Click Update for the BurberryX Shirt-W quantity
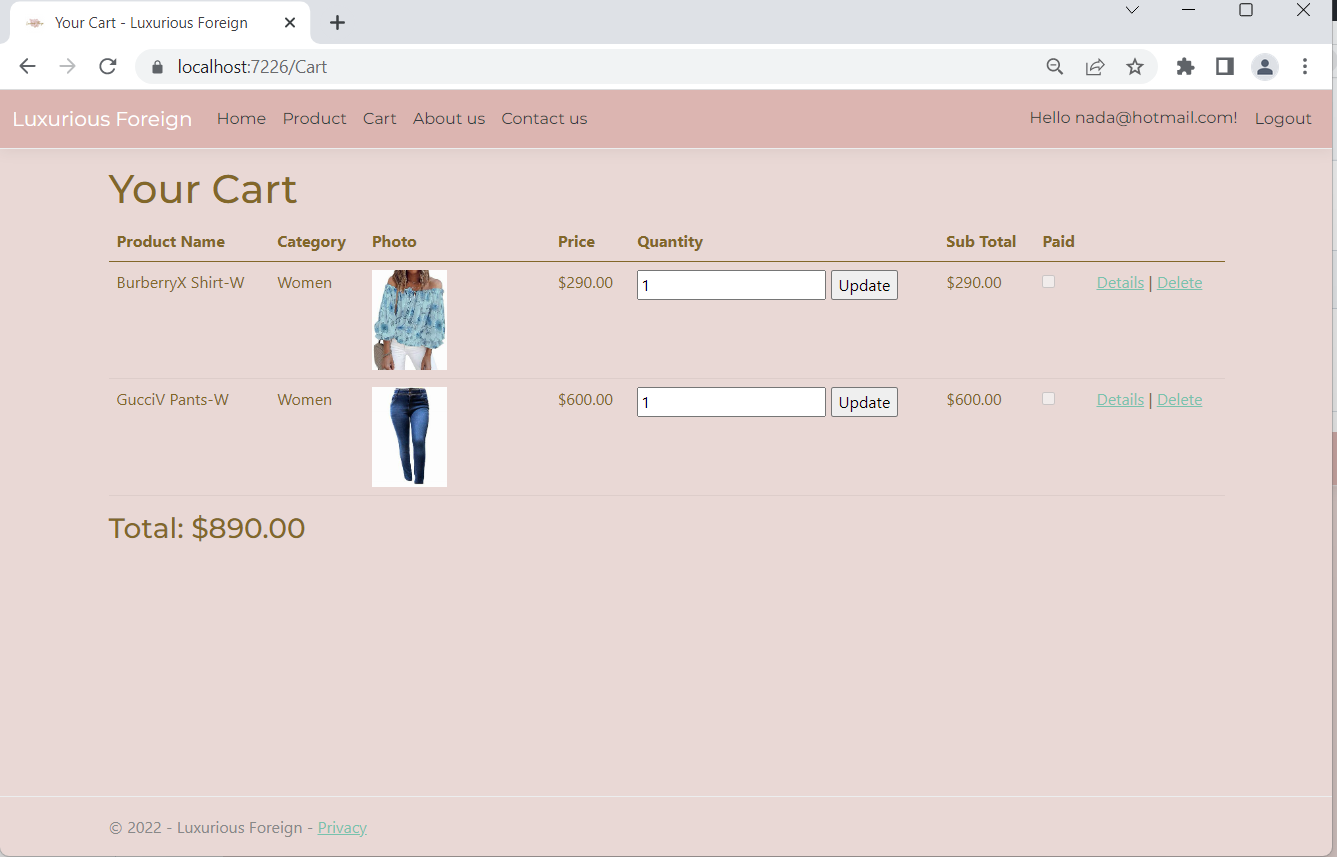 tap(863, 285)
